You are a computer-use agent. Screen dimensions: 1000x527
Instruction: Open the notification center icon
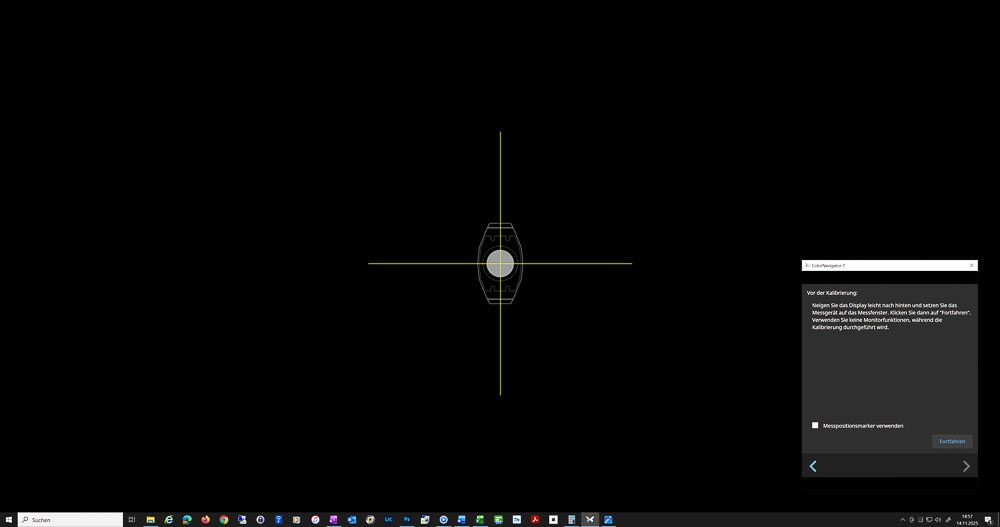(989, 519)
